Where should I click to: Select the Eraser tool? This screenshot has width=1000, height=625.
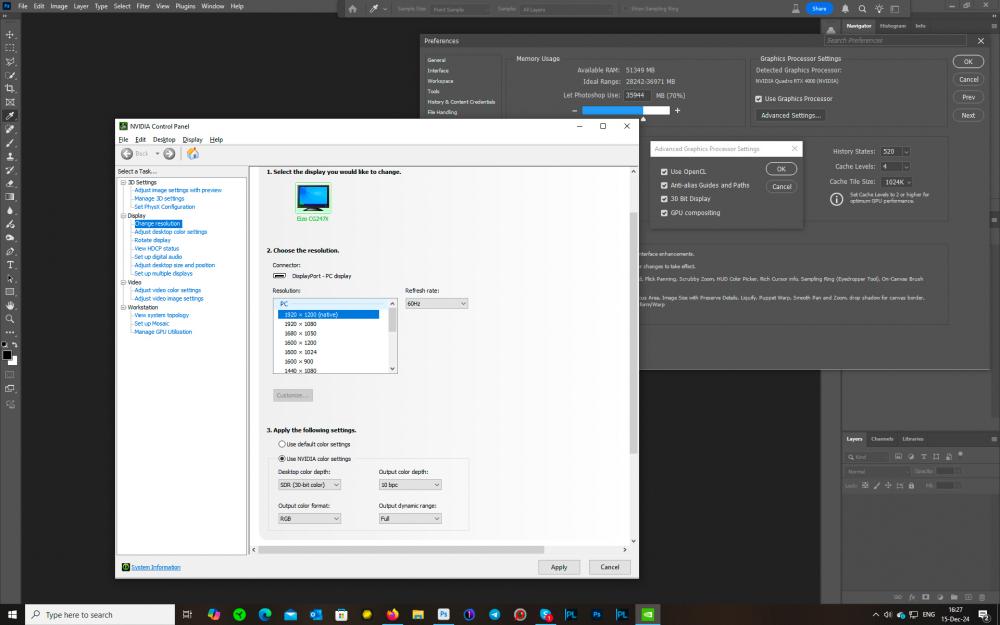[x=10, y=184]
